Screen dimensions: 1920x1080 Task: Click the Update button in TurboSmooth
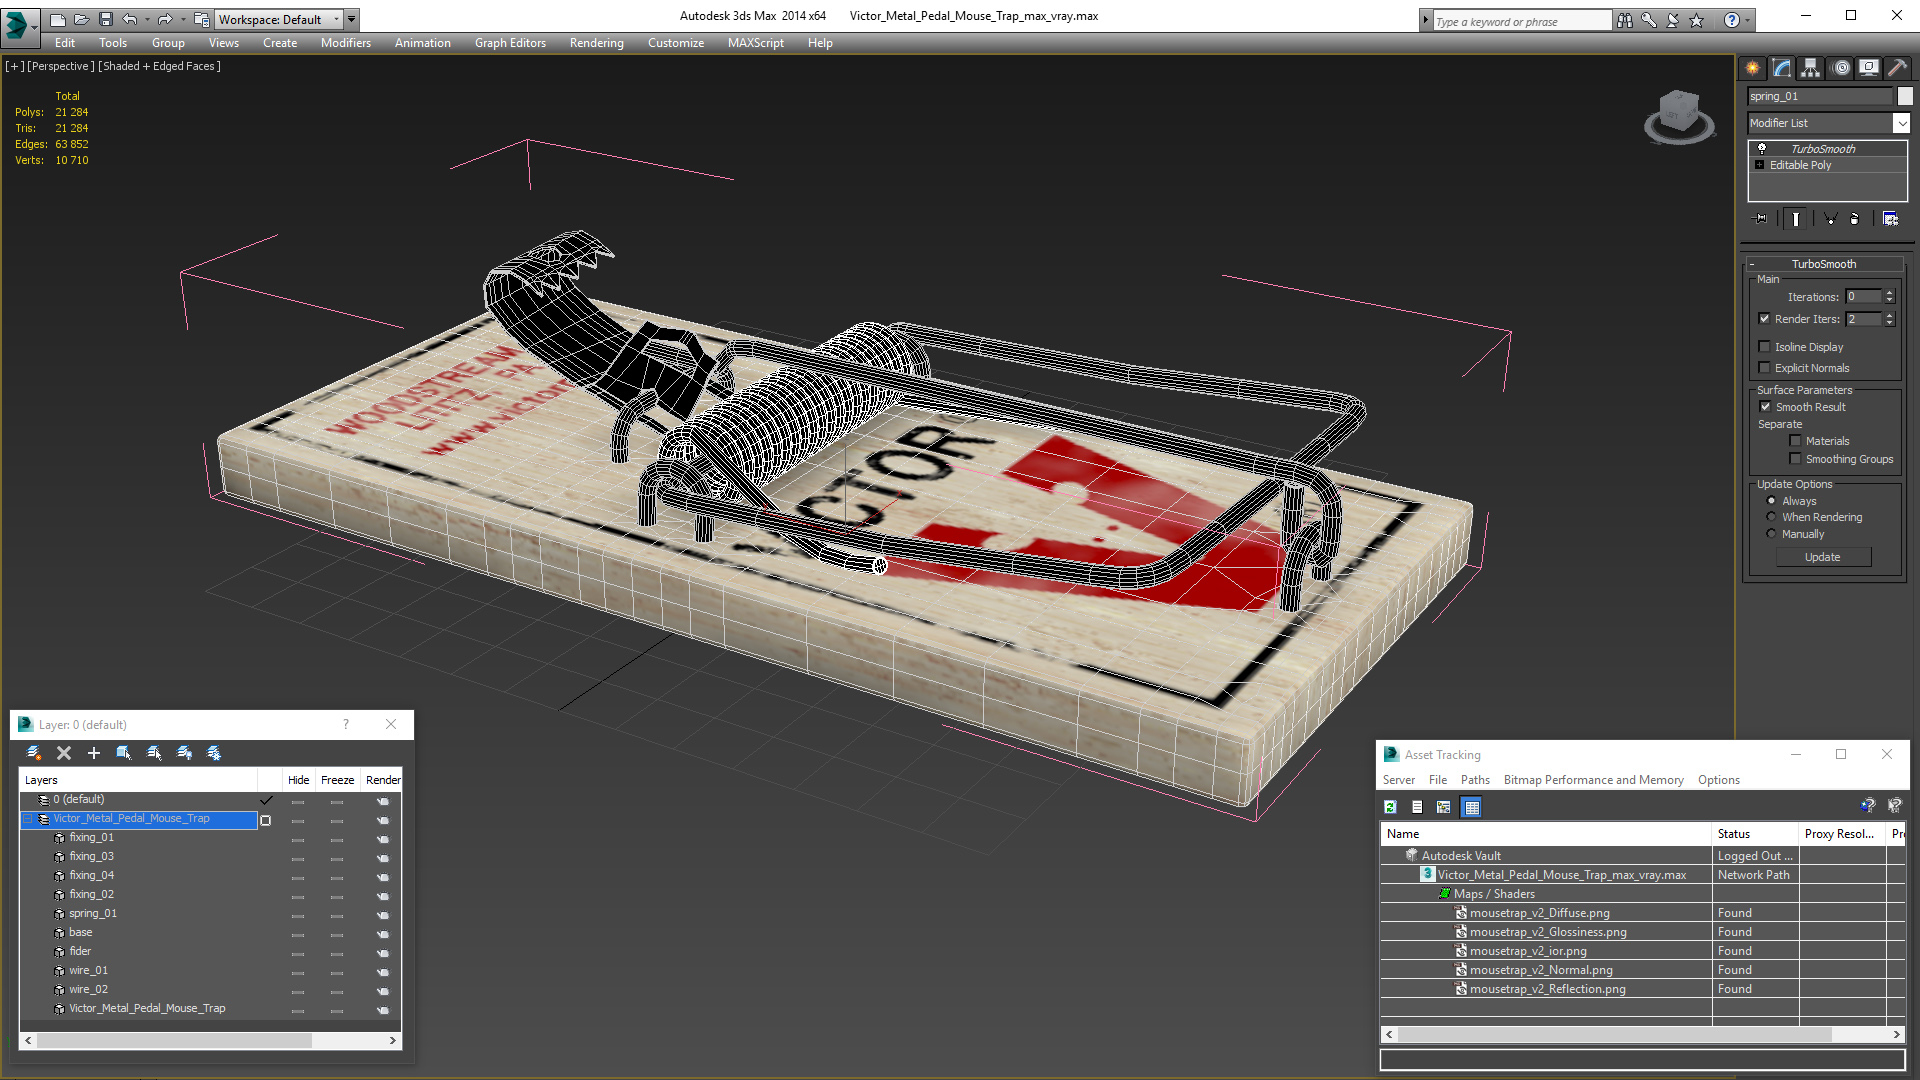tap(1822, 557)
